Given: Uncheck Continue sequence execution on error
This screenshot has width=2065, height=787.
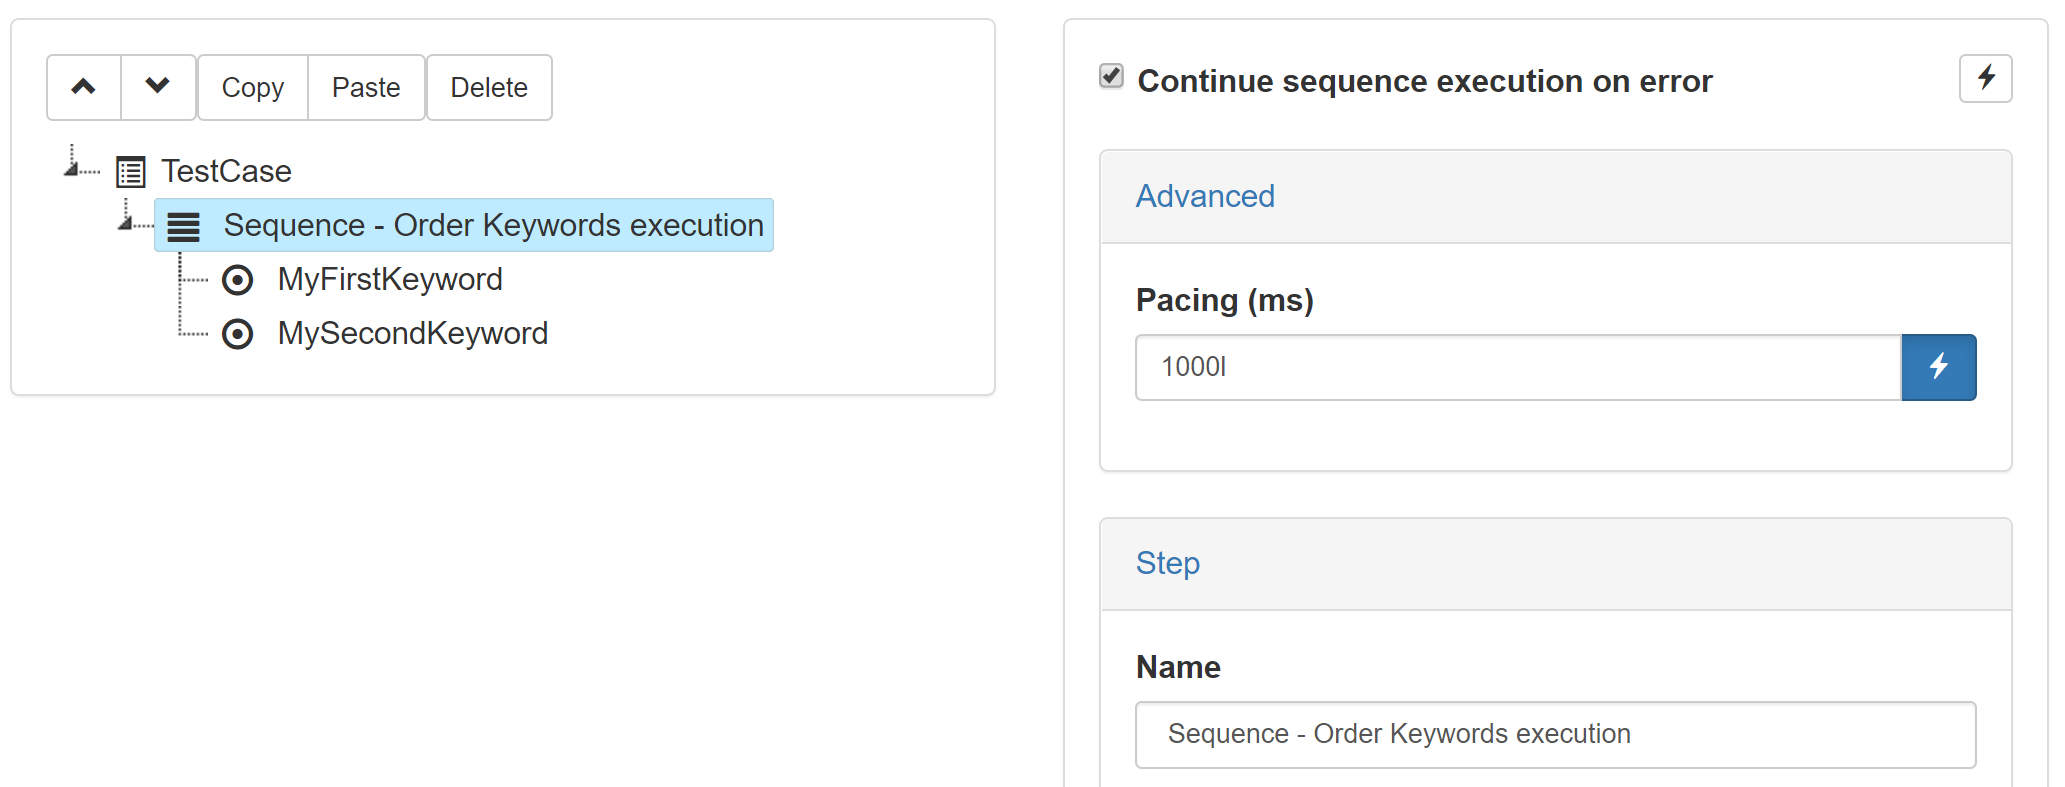Looking at the screenshot, I should click(1110, 75).
